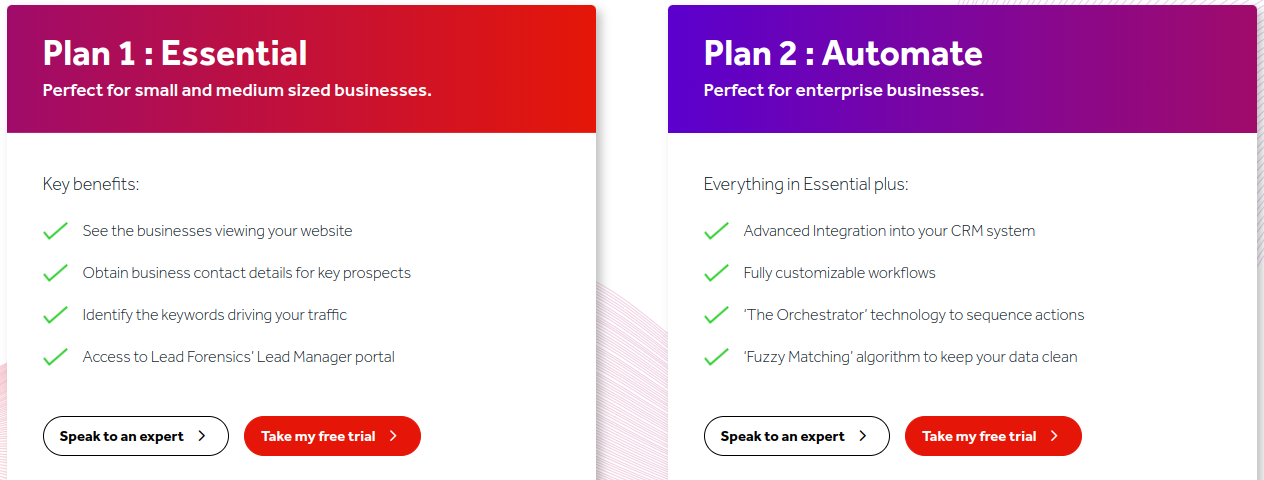Start free trial for Plan 2 Automate
This screenshot has width=1264, height=480.
click(993, 436)
